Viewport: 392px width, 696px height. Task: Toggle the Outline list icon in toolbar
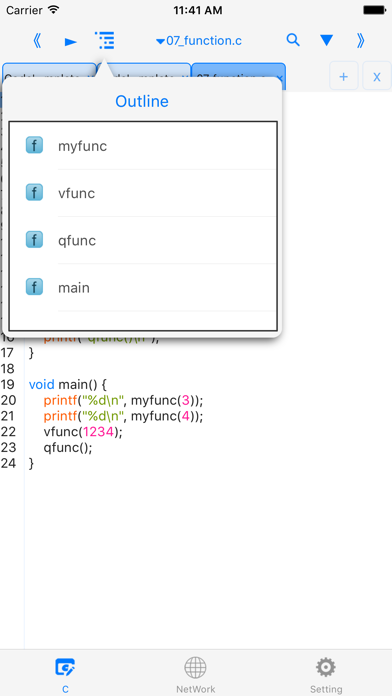[x=105, y=40]
